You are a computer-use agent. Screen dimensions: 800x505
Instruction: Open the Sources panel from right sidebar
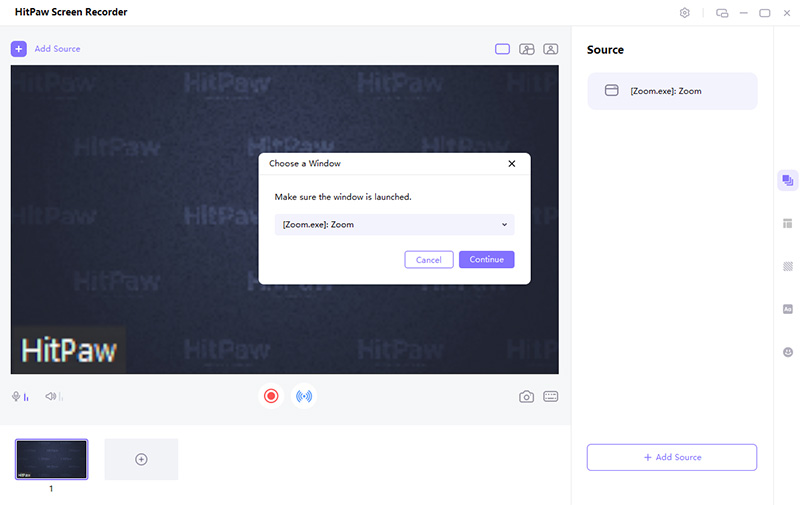point(787,181)
